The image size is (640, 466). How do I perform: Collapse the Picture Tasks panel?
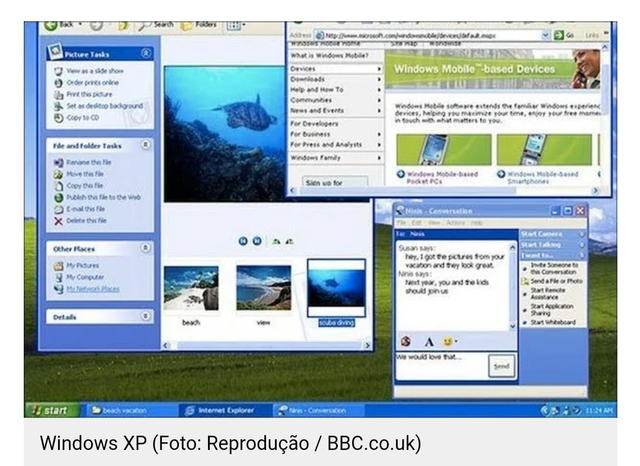[x=146, y=53]
